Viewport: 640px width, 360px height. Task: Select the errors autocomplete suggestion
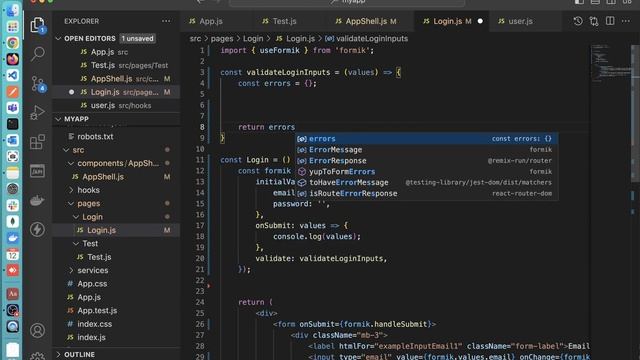[427, 139]
